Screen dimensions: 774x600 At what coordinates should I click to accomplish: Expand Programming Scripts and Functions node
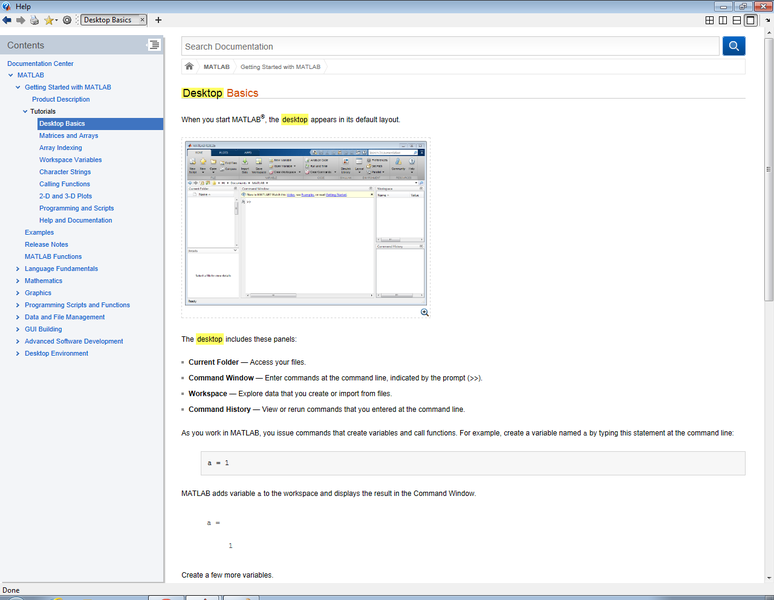tap(18, 305)
